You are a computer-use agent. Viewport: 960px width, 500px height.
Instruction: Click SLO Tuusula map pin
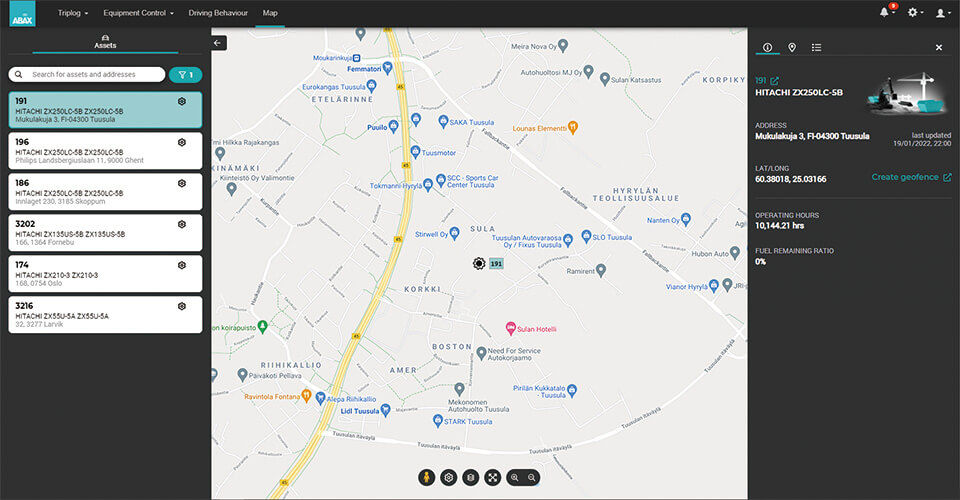[x=586, y=236]
